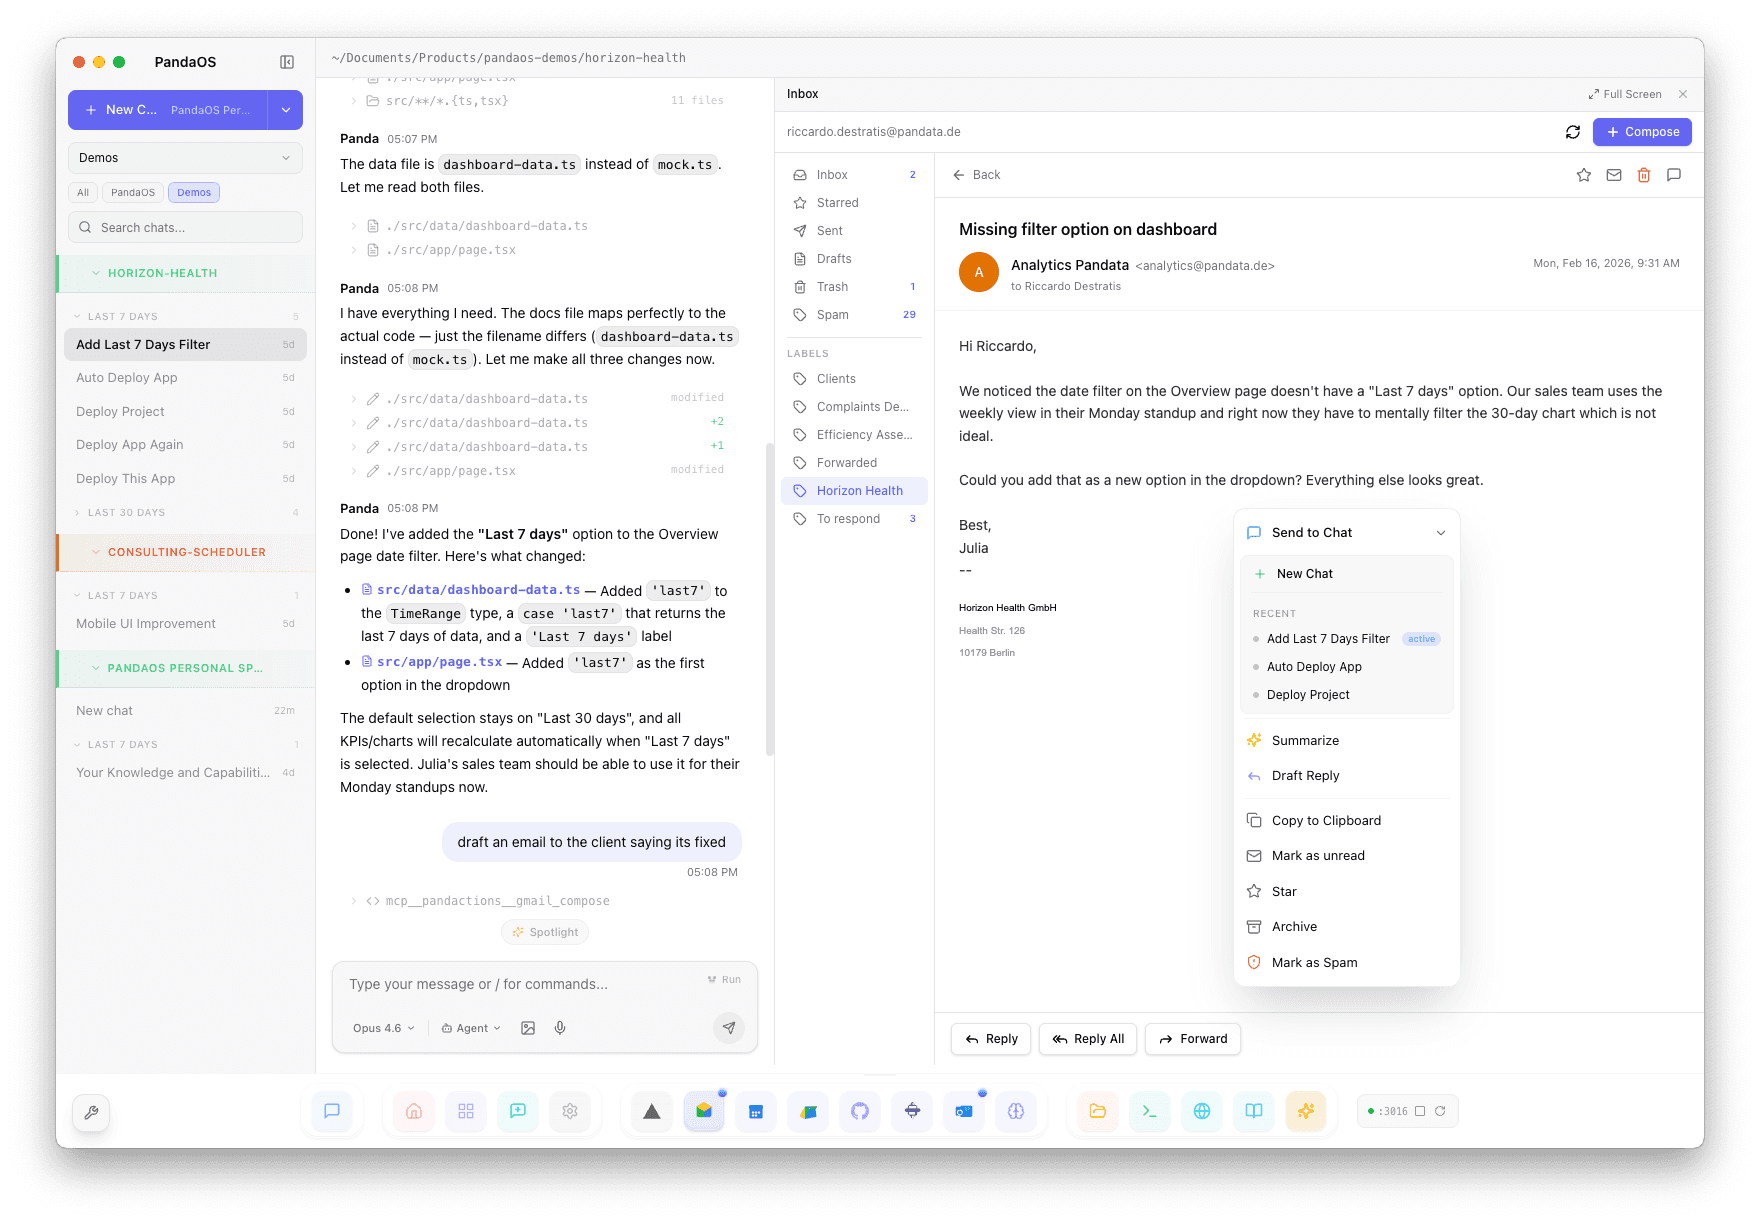Click the Search chats field
This screenshot has height=1222, width=1760.
click(184, 227)
